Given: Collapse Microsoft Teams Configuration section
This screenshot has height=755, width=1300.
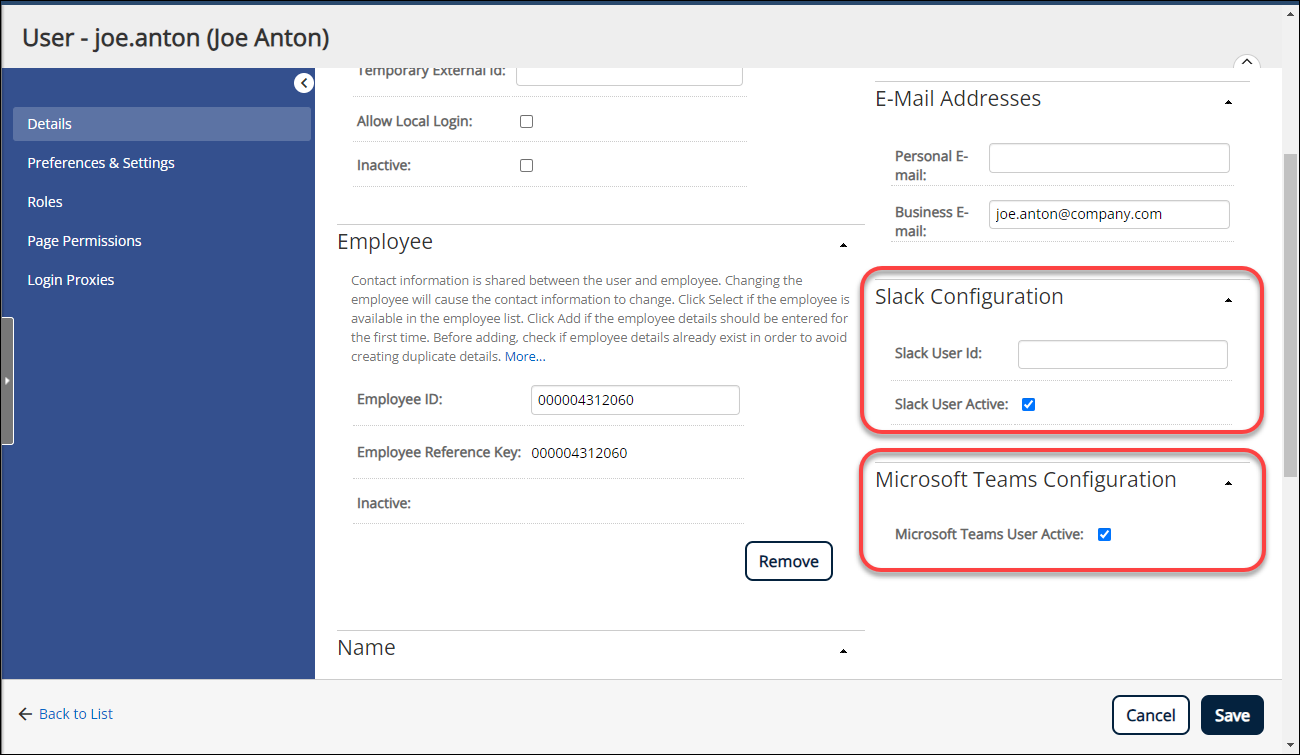Looking at the screenshot, I should pyautogui.click(x=1228, y=483).
